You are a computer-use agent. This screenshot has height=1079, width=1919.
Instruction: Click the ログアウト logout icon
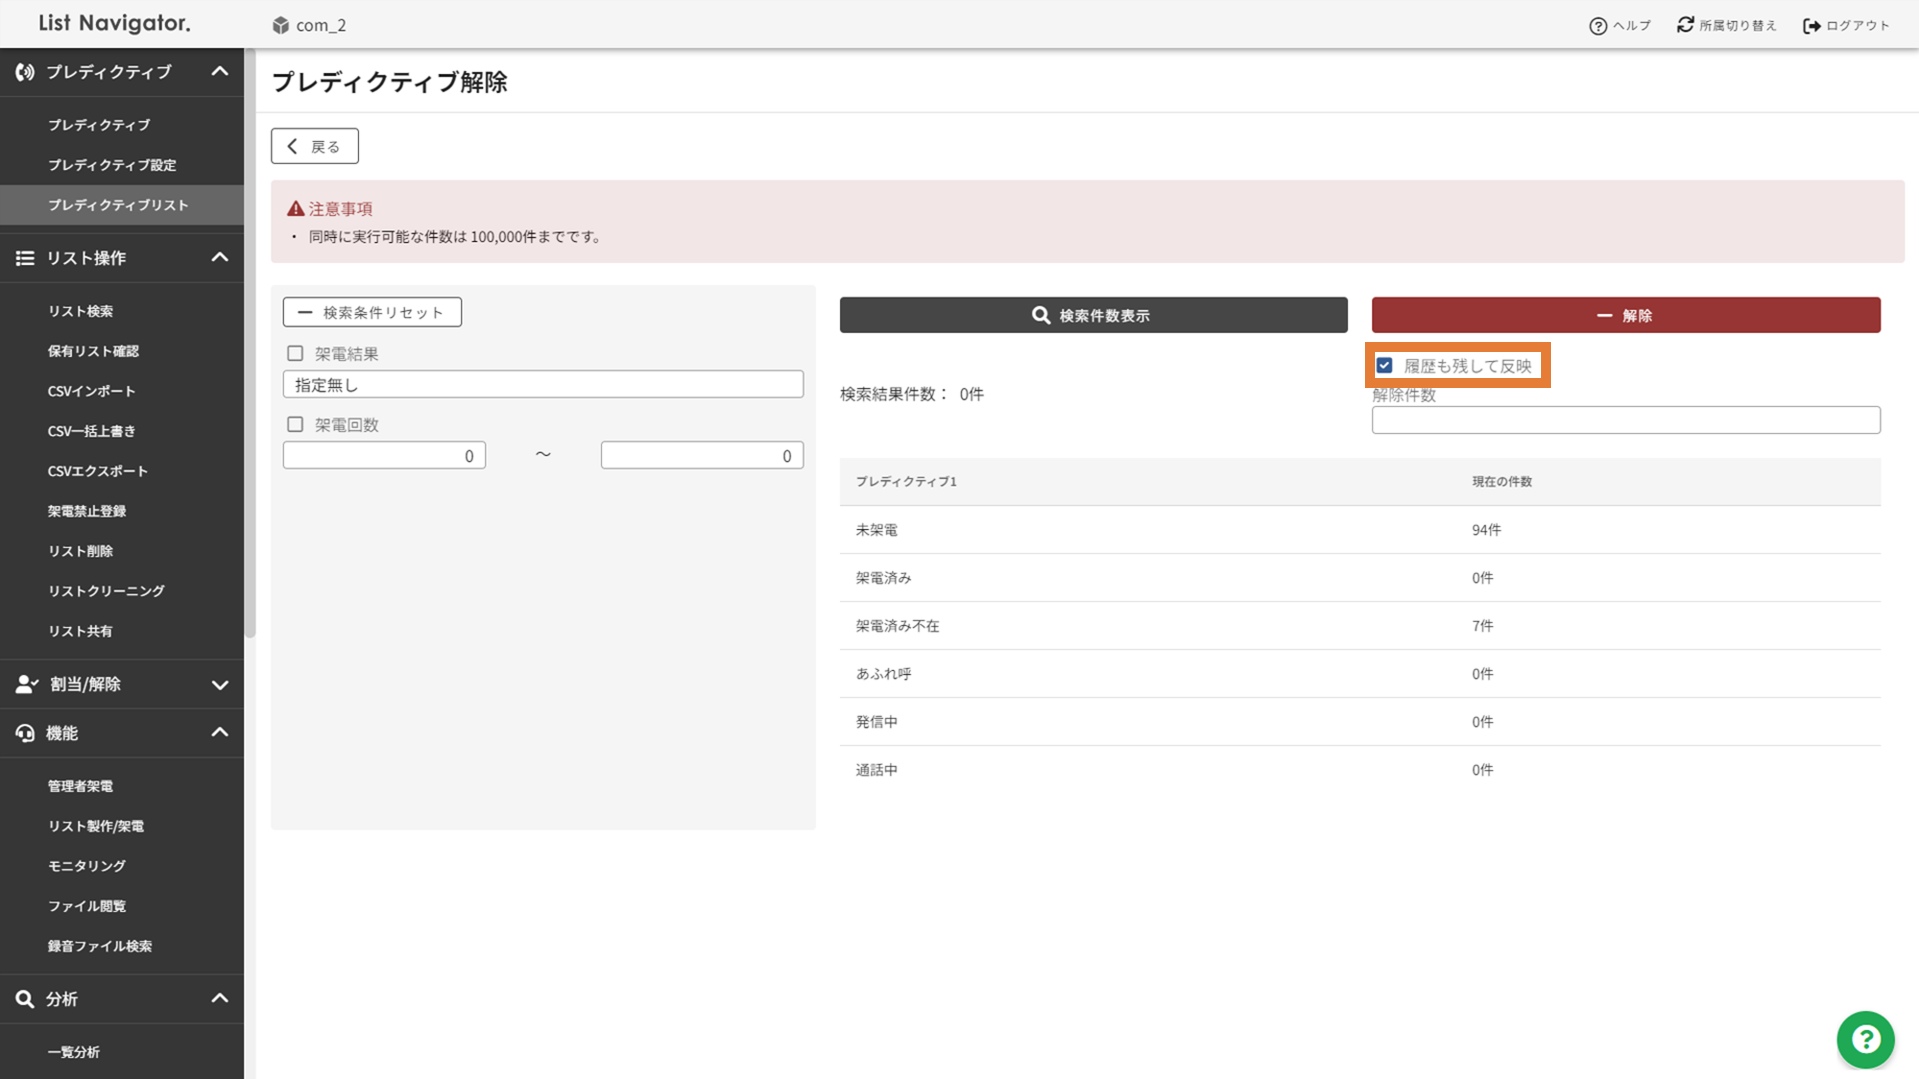coord(1811,26)
